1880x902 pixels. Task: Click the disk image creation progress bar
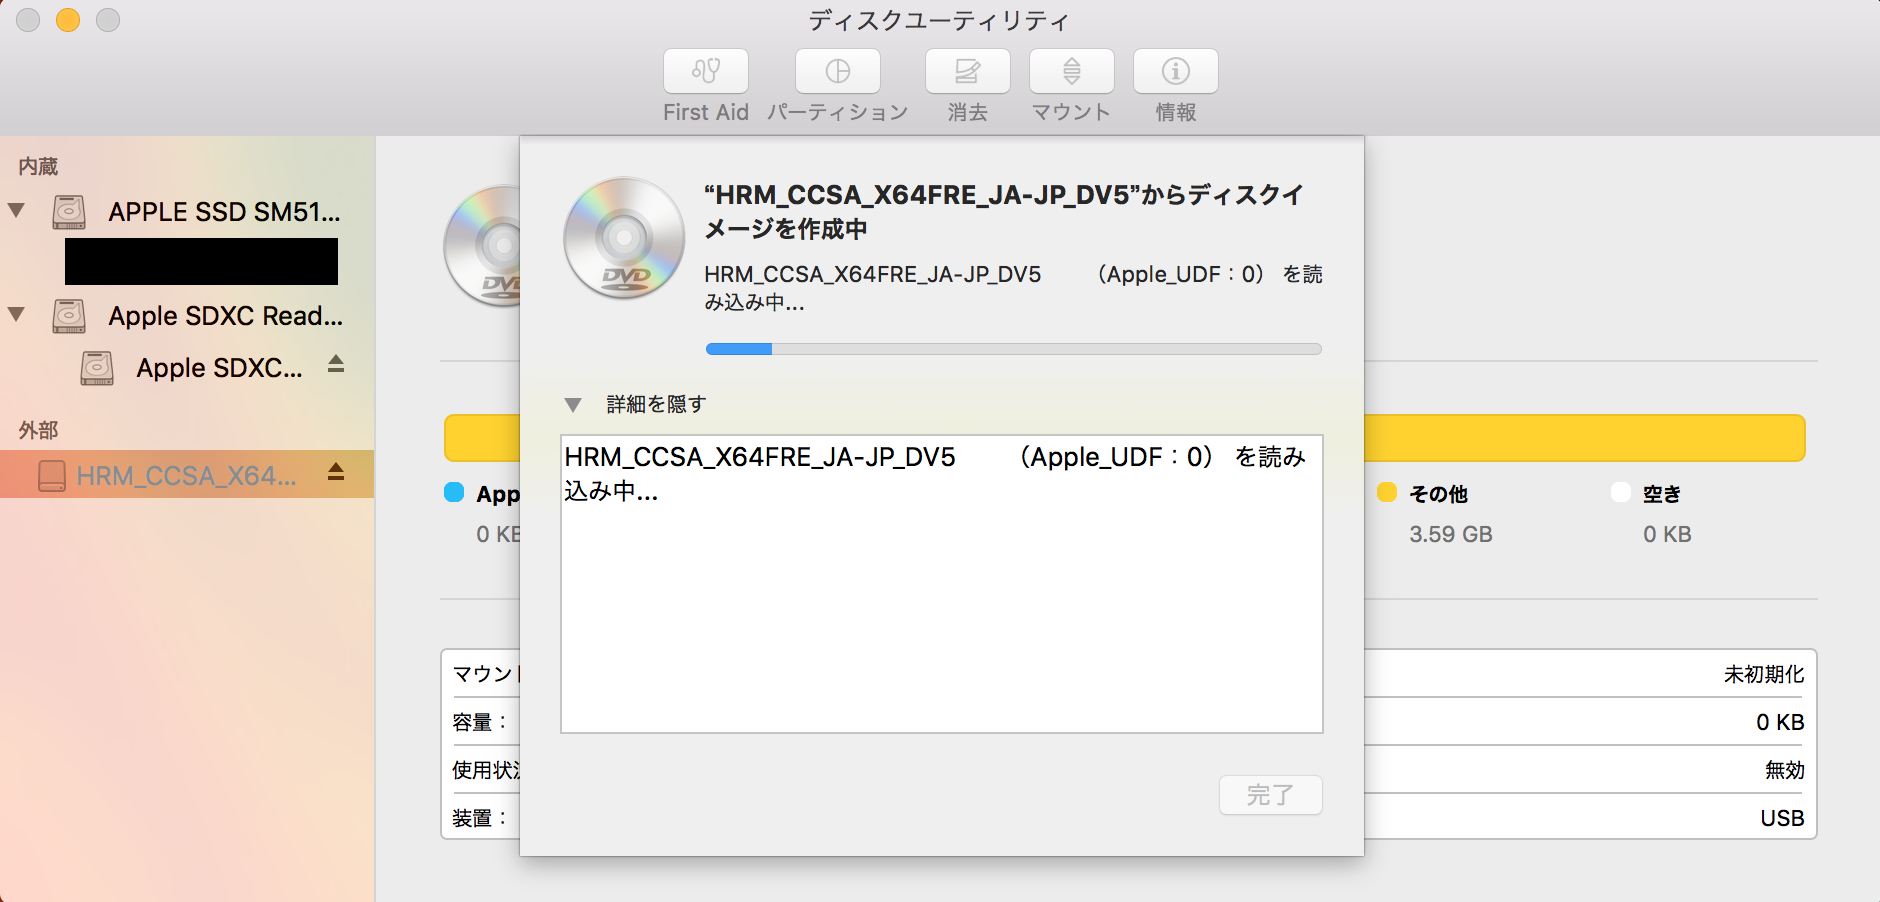(x=1014, y=349)
